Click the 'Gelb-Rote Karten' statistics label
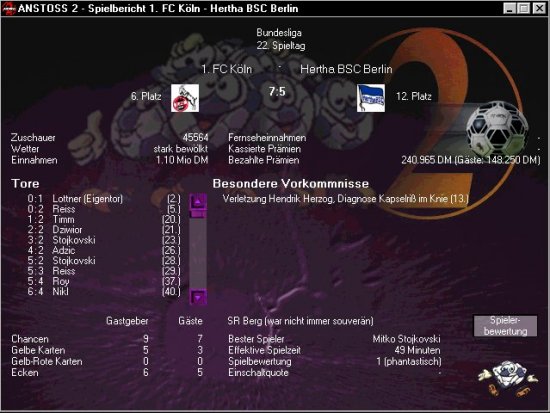Screen dimensions: 550x413 [47, 361]
